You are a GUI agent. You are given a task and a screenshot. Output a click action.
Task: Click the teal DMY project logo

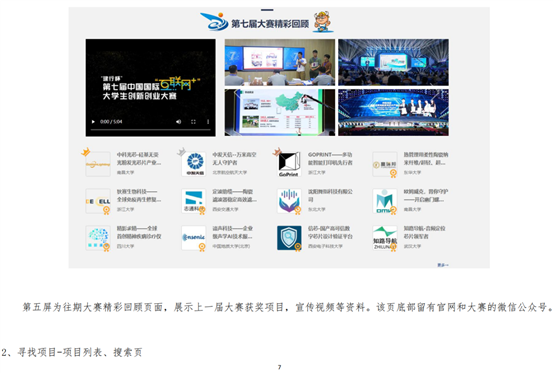(x=385, y=201)
